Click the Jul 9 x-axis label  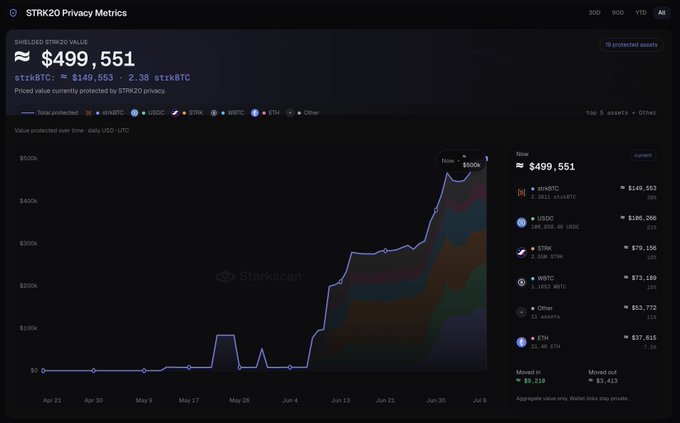coord(480,400)
